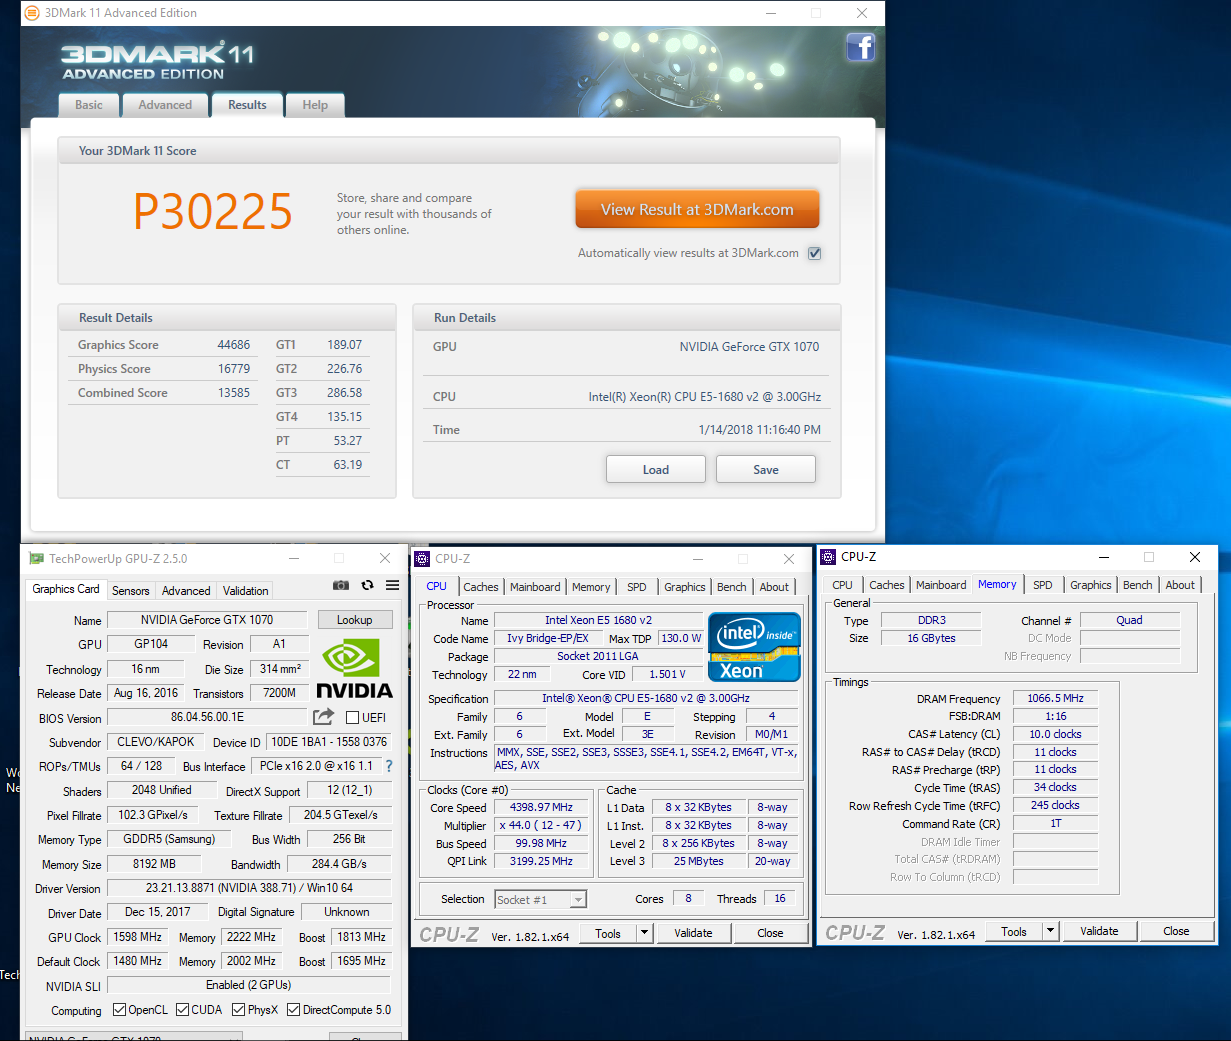Toggle the DirectCompute 5.0 checkbox
Image resolution: width=1231 pixels, height=1041 pixels.
click(294, 1010)
